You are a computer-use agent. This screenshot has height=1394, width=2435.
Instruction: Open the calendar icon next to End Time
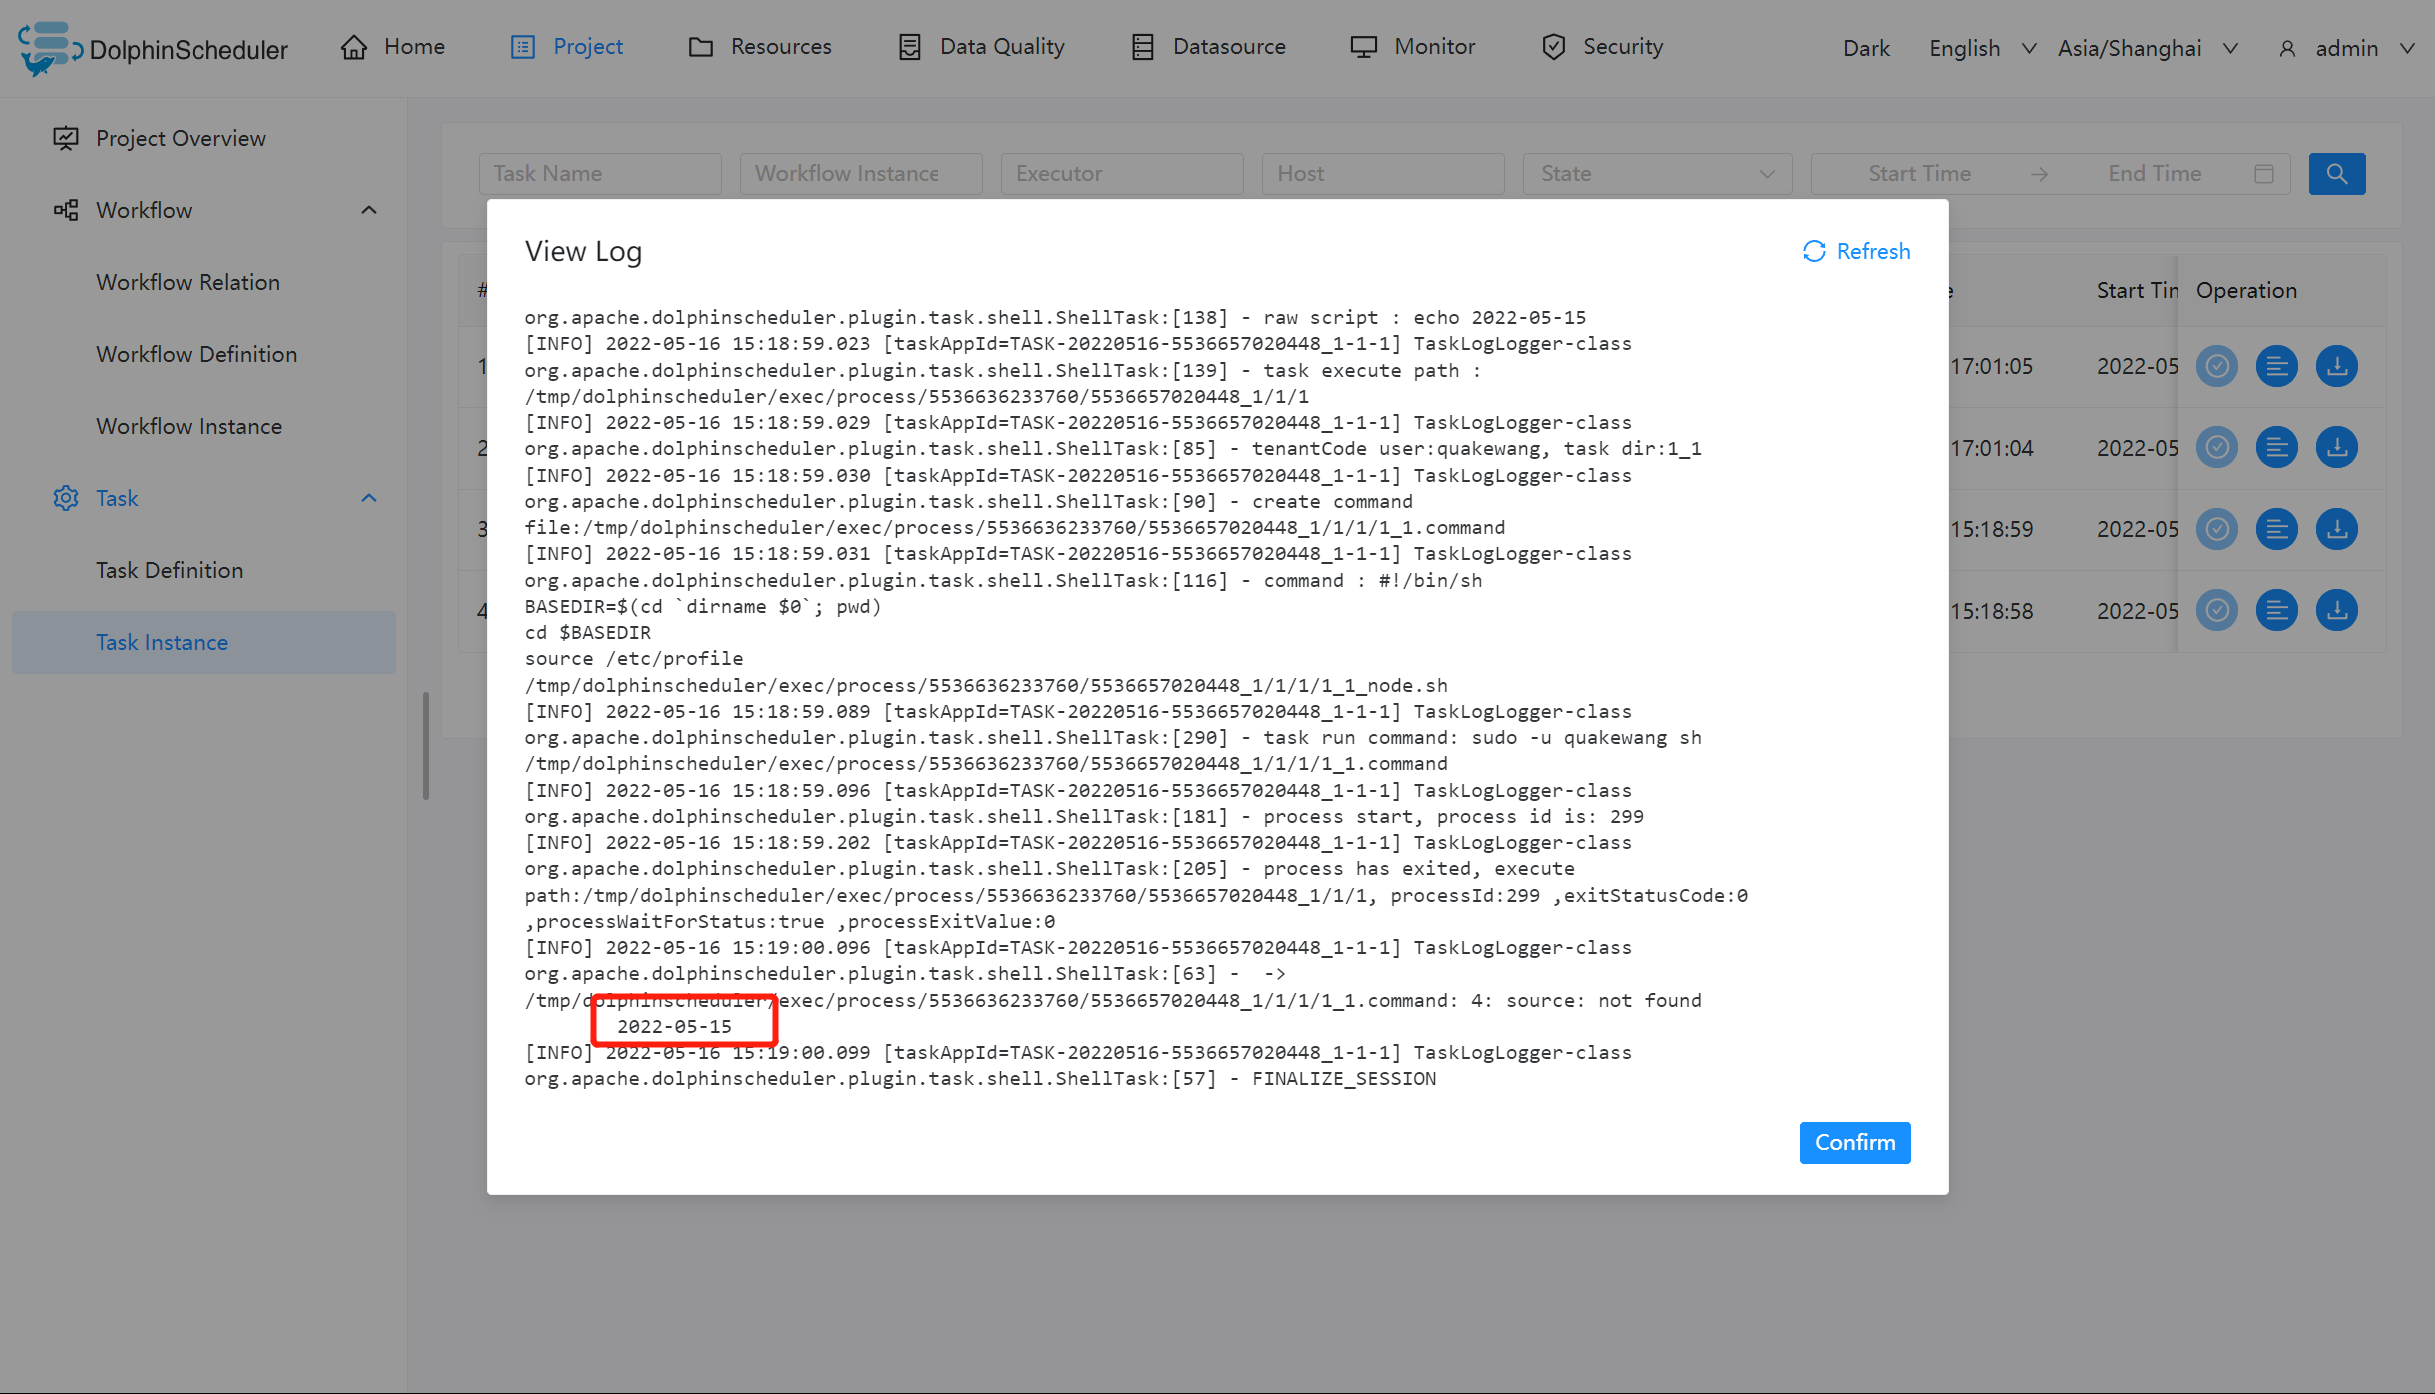tap(2265, 173)
